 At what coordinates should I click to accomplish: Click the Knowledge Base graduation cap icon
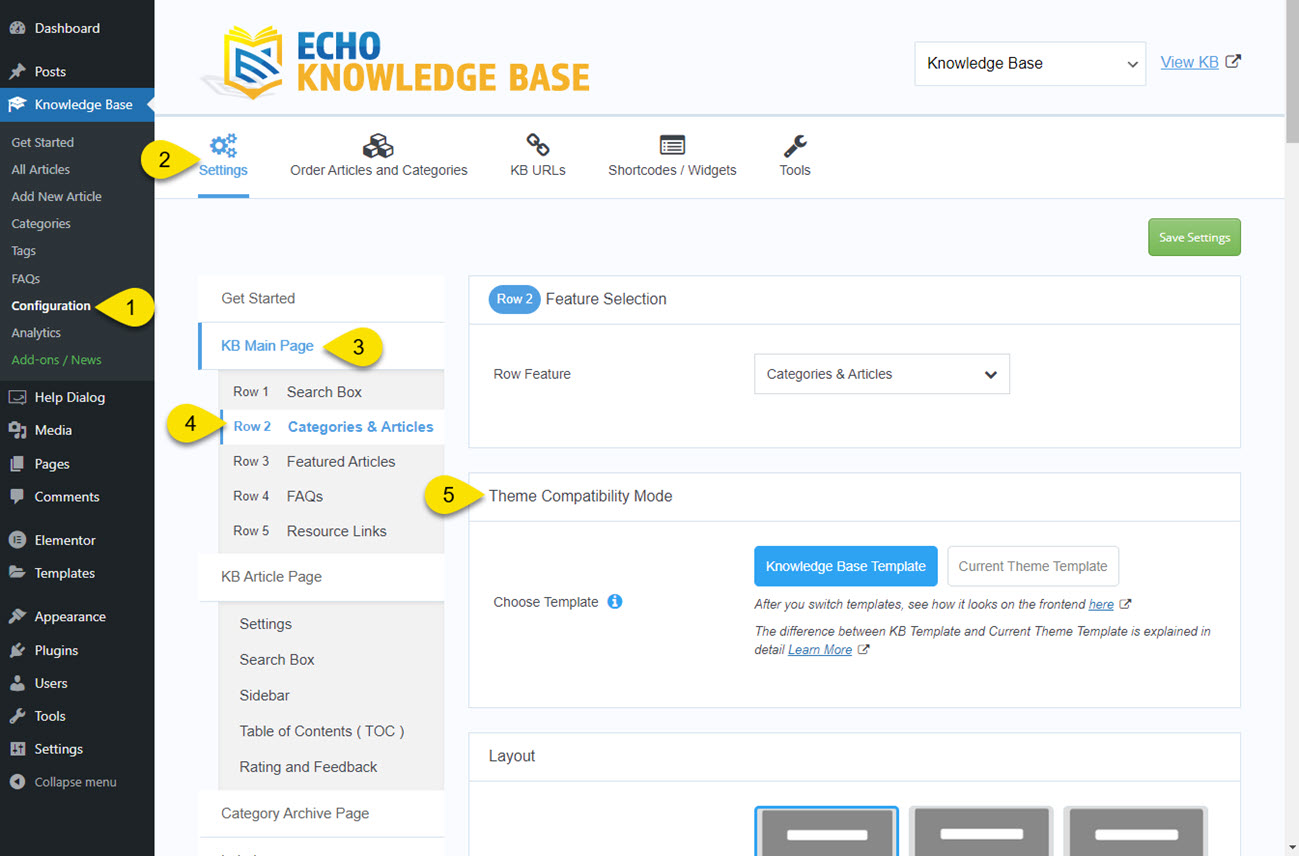(x=17, y=104)
